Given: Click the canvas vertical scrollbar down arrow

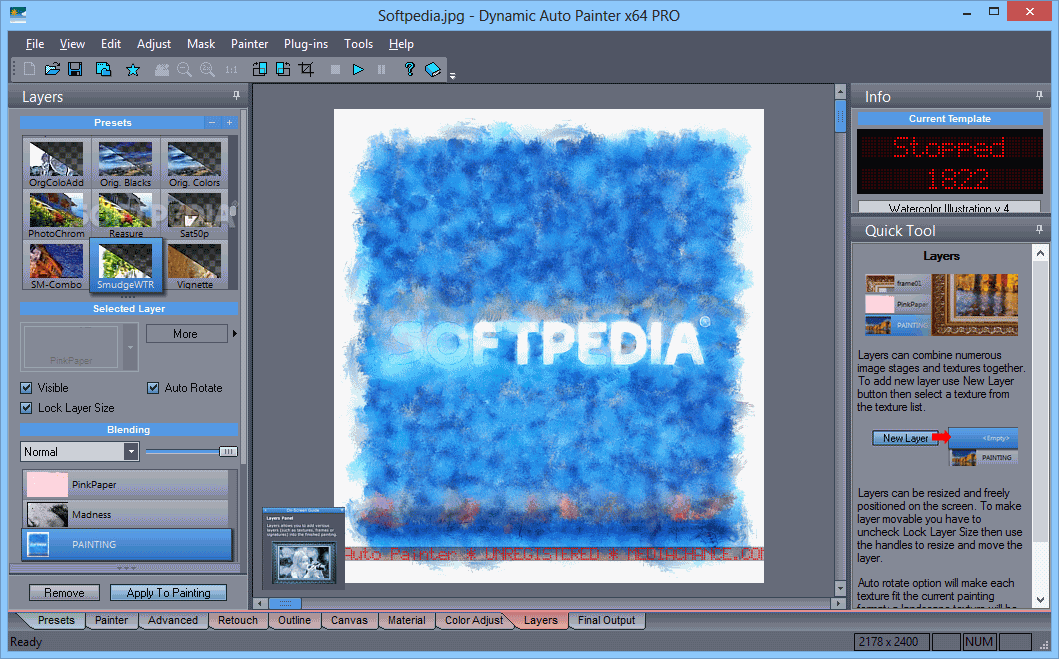Looking at the screenshot, I should coord(840,588).
